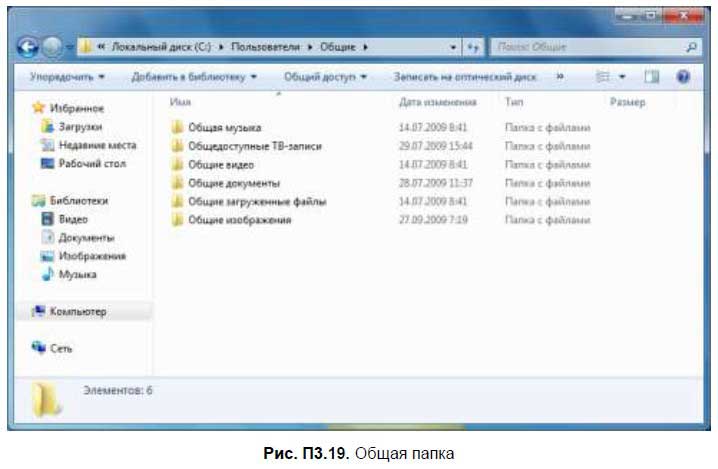The height and width of the screenshot is (469, 718).
Task: Click the Forward navigation arrow button
Action: 52,47
